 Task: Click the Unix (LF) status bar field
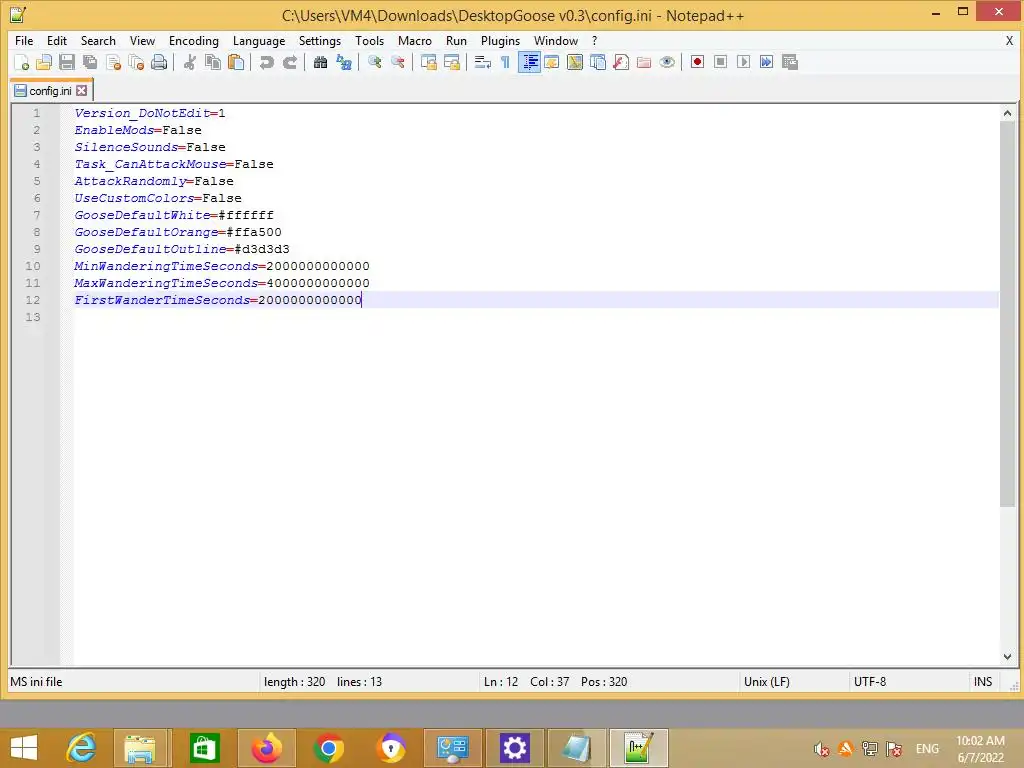tap(767, 682)
